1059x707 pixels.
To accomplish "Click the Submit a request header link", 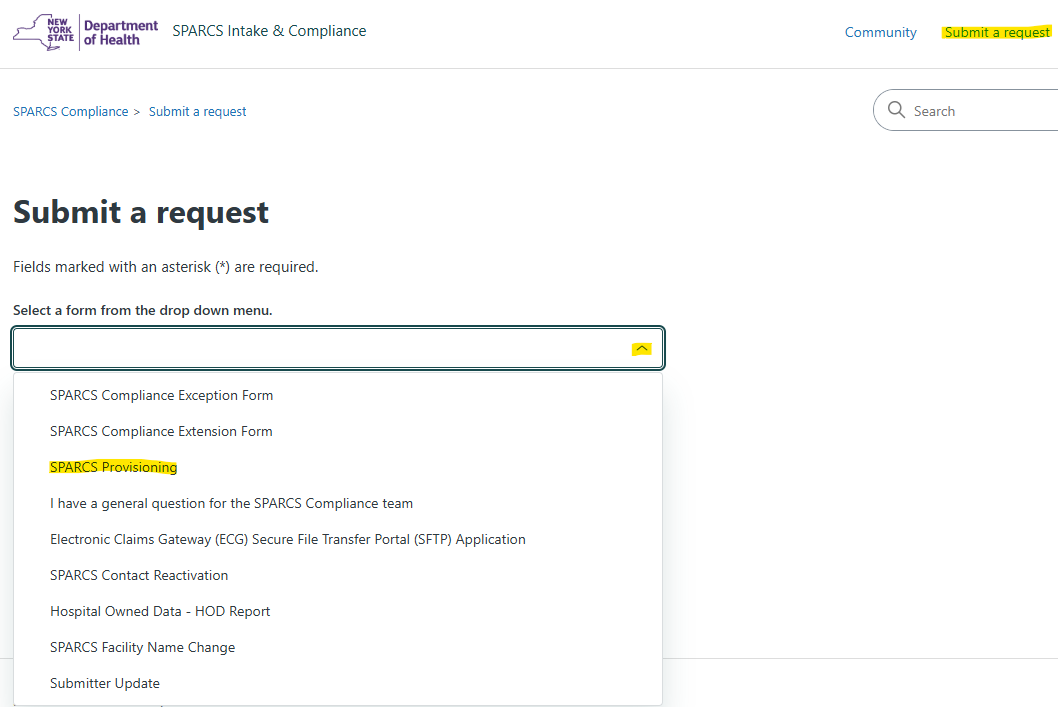I will click(x=997, y=32).
